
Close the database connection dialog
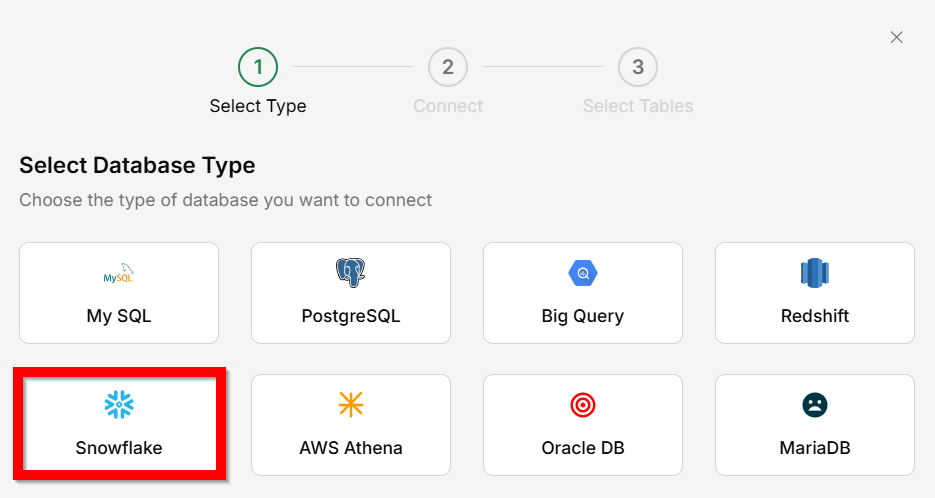[x=896, y=37]
